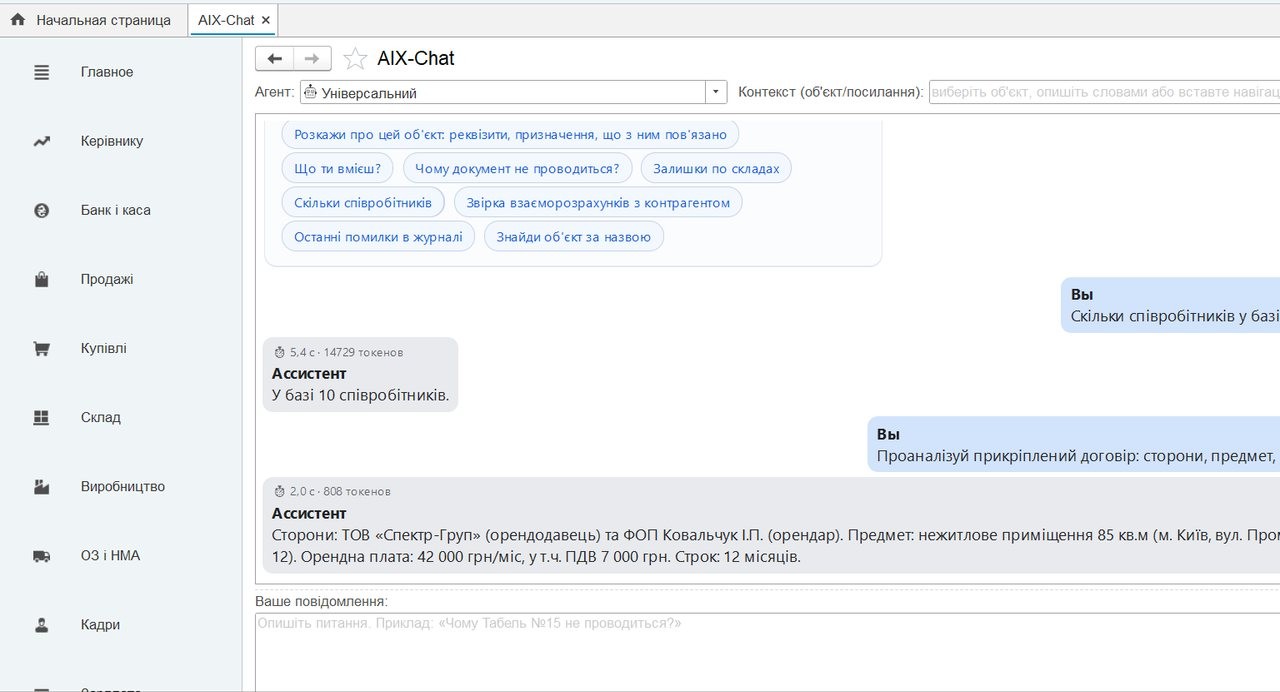Click 'Чому документ не проводиться?' suggestion
This screenshot has width=1280, height=692.
tap(517, 168)
